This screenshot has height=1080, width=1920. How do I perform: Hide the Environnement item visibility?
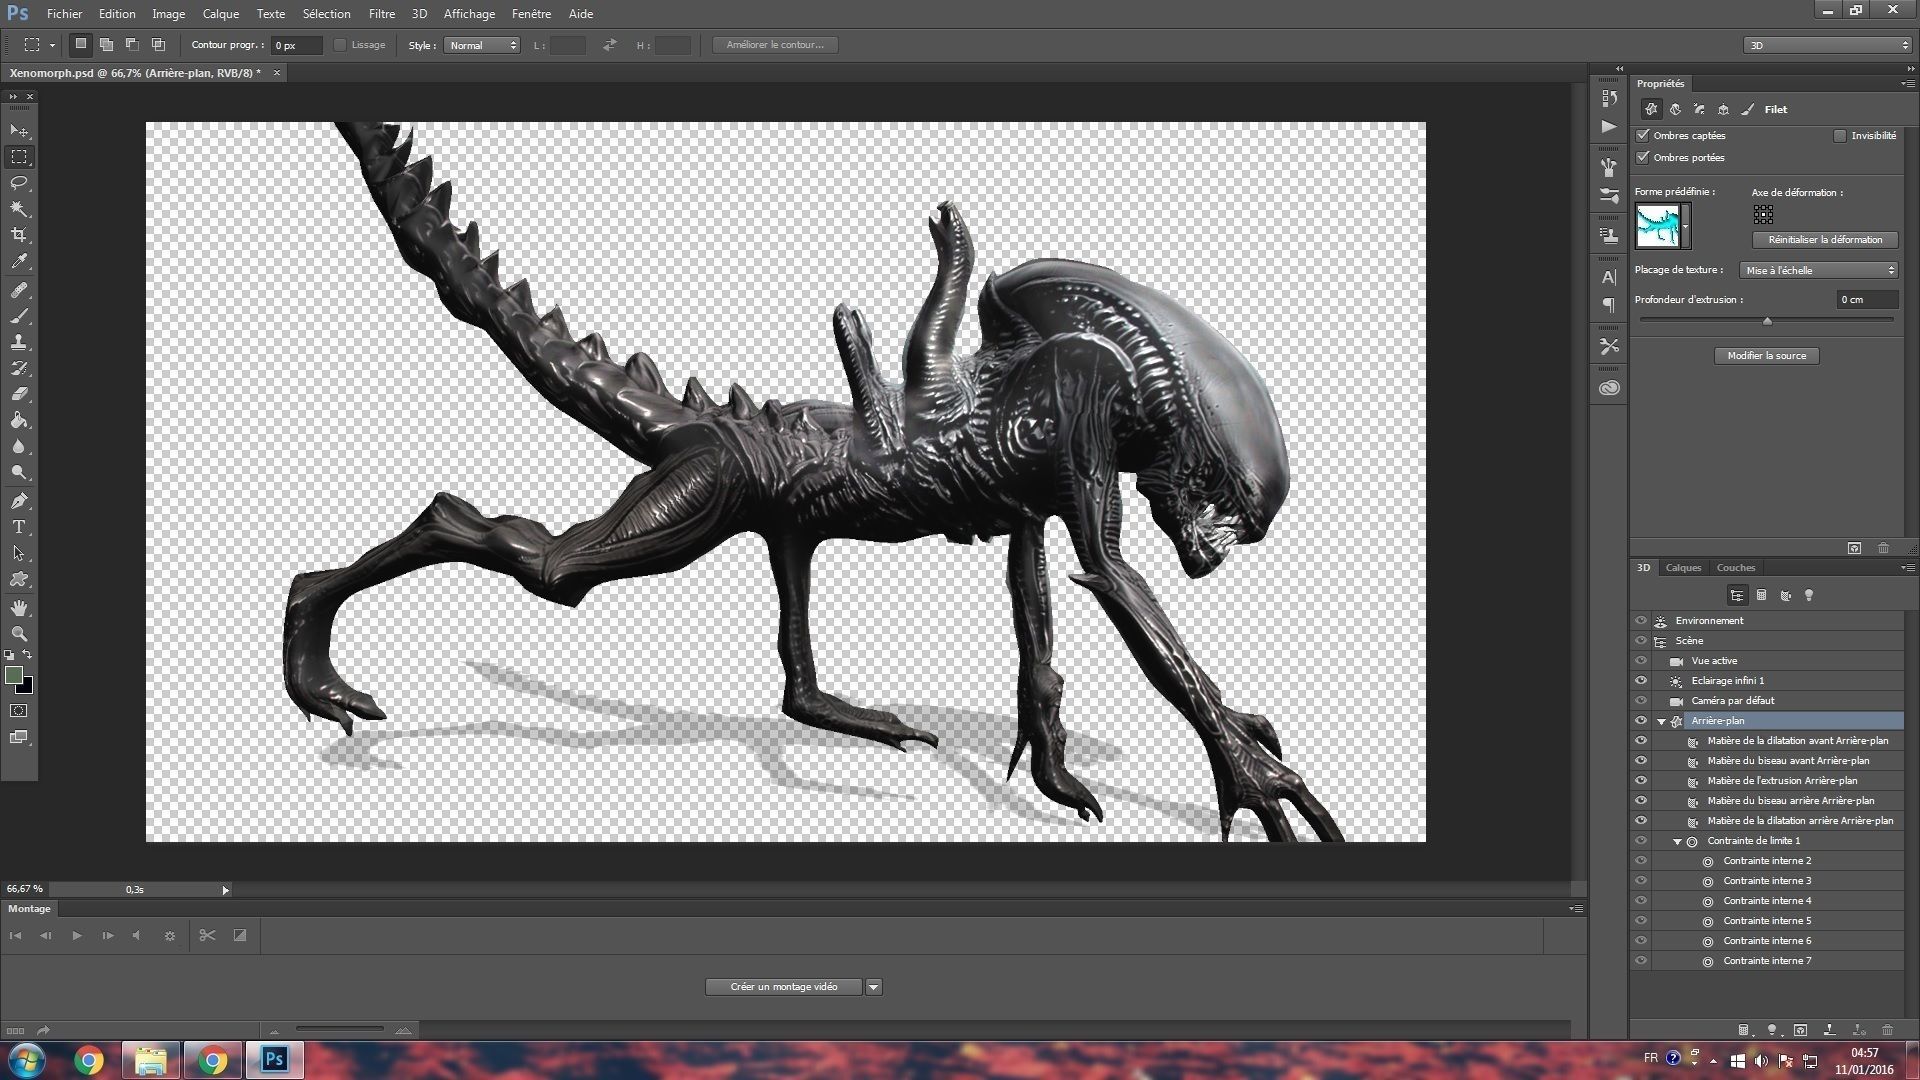(x=1641, y=621)
